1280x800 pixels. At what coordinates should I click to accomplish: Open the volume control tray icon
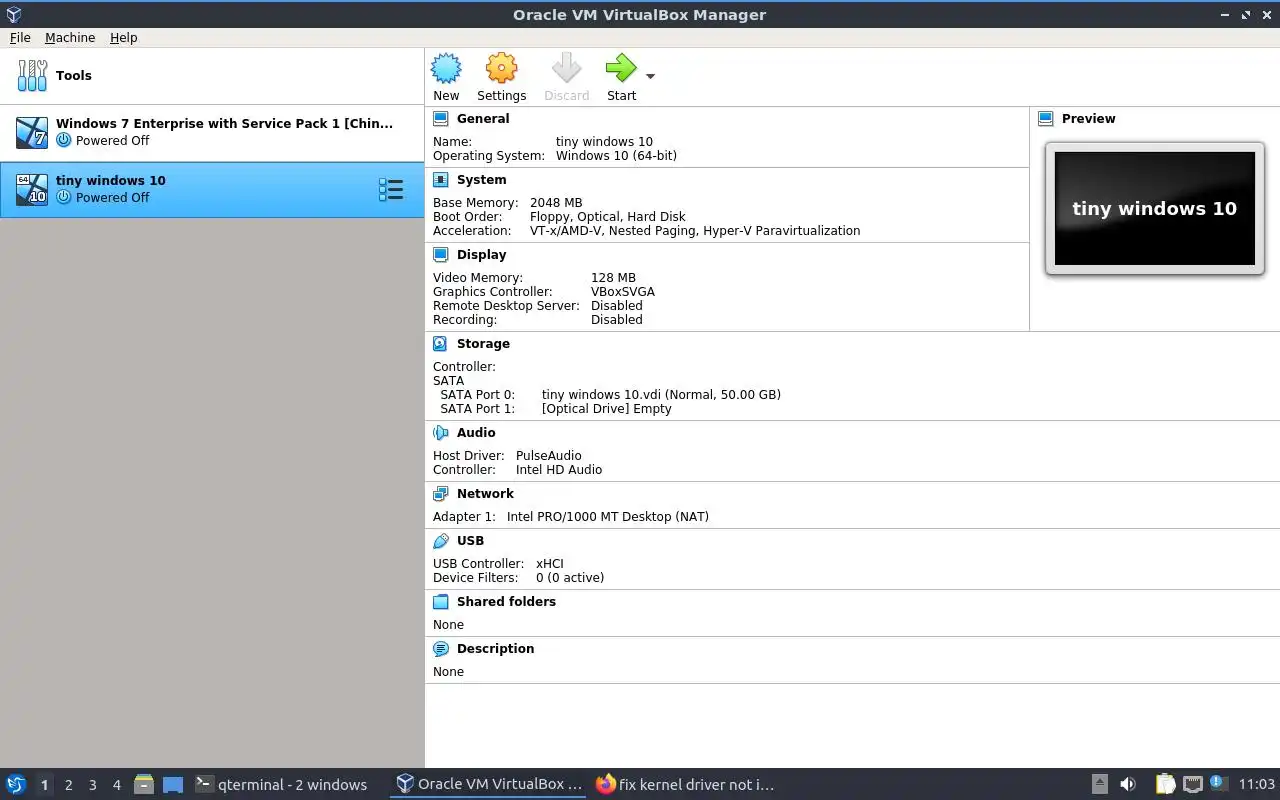(1128, 785)
